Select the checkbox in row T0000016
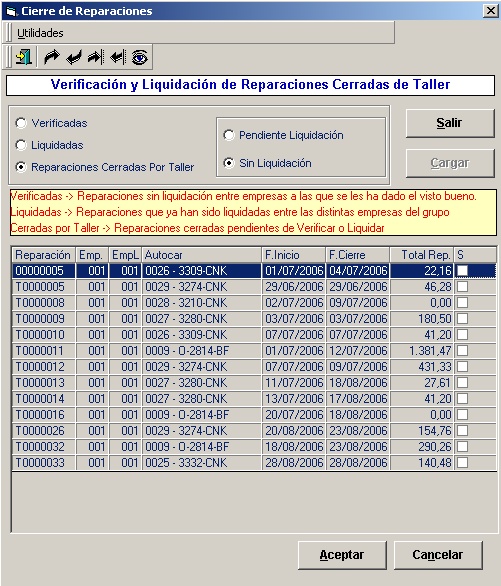Viewport: 501px width, 586px height. pos(463,414)
